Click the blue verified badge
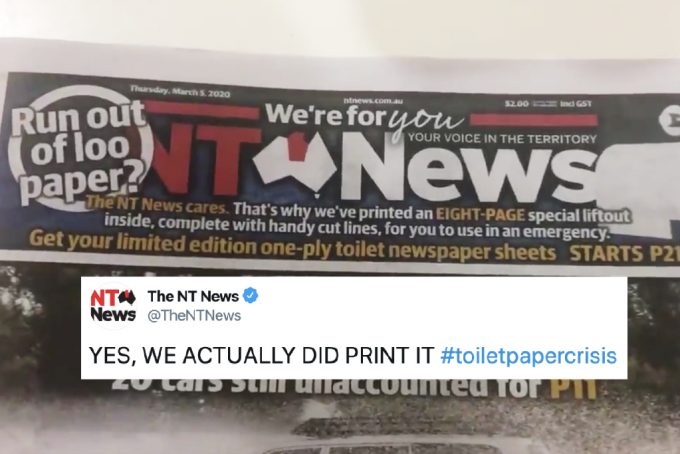The image size is (680, 454). (x=250, y=296)
